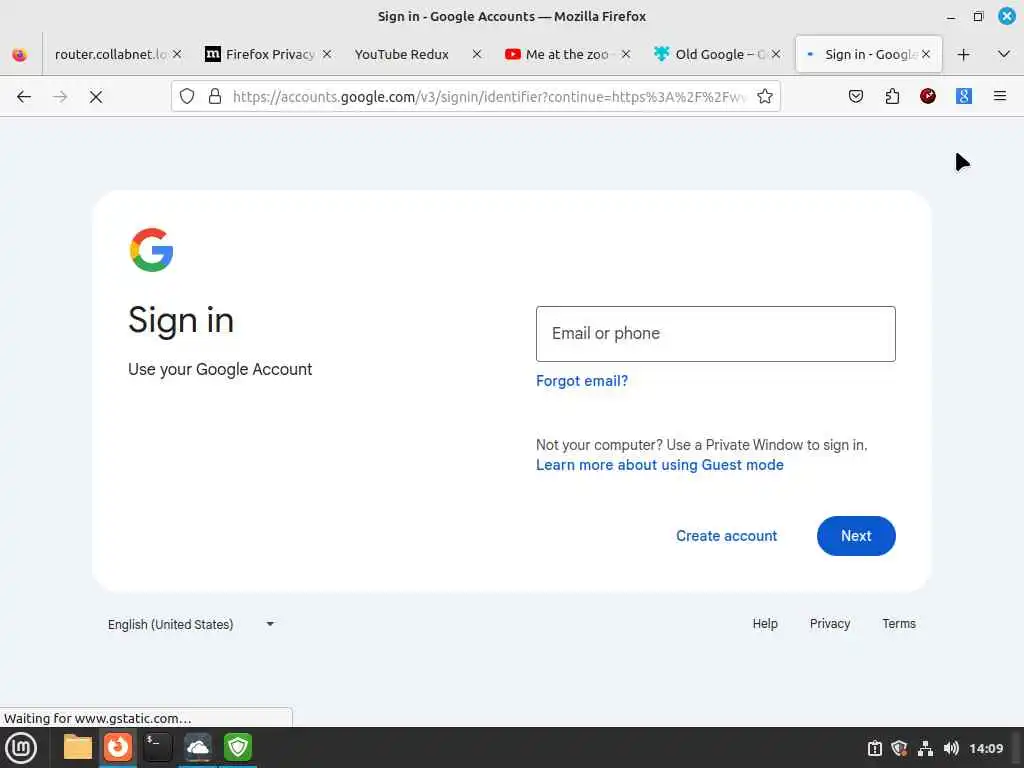Go back using the browser back arrow
The height and width of the screenshot is (768, 1024).
(x=24, y=97)
